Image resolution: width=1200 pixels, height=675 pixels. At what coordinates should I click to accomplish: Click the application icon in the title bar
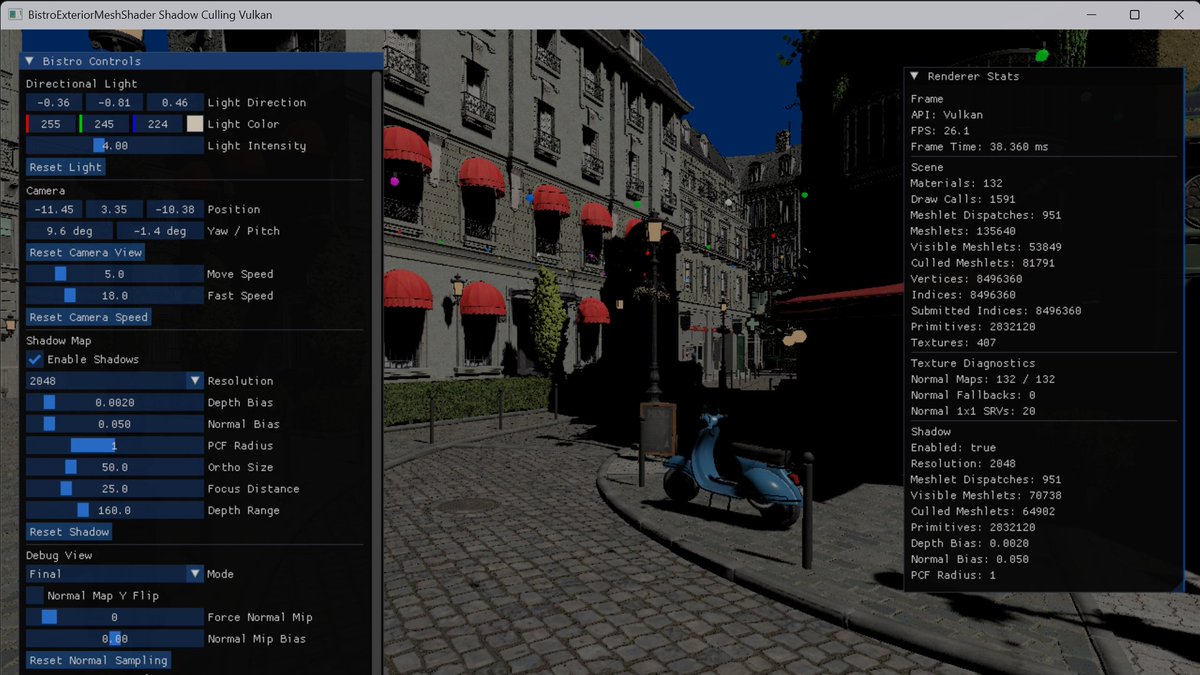coord(15,15)
